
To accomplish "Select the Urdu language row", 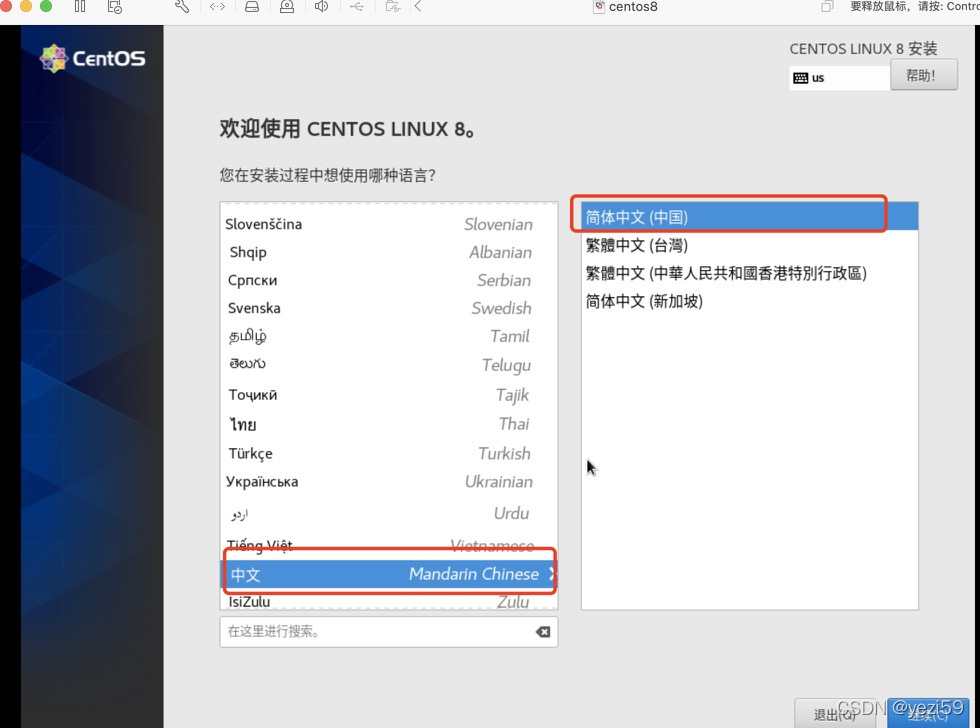I will point(389,513).
